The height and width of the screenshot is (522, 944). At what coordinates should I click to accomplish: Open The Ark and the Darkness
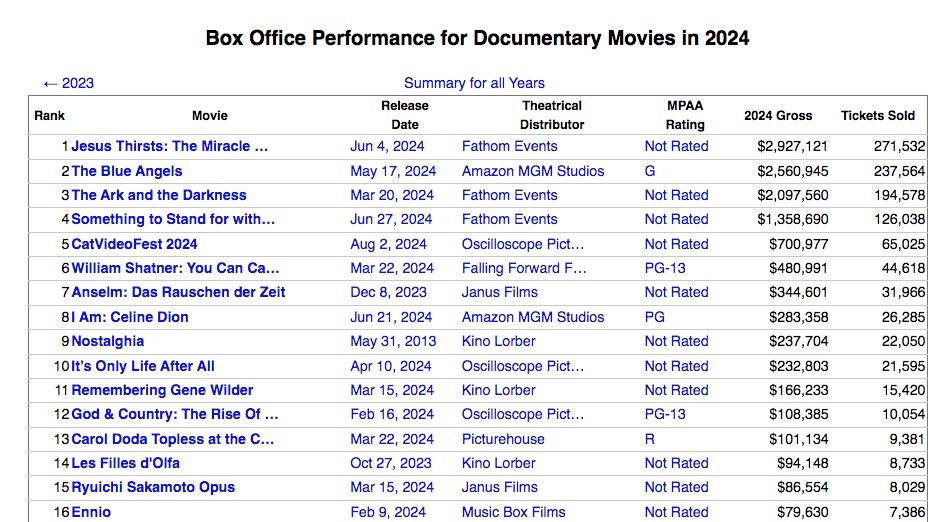158,195
